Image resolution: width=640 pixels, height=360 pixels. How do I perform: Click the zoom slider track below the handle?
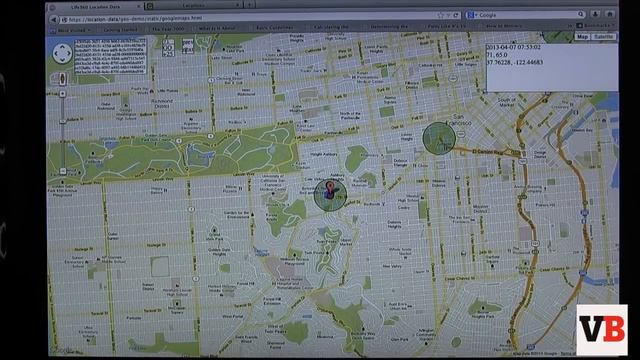pyautogui.click(x=62, y=146)
